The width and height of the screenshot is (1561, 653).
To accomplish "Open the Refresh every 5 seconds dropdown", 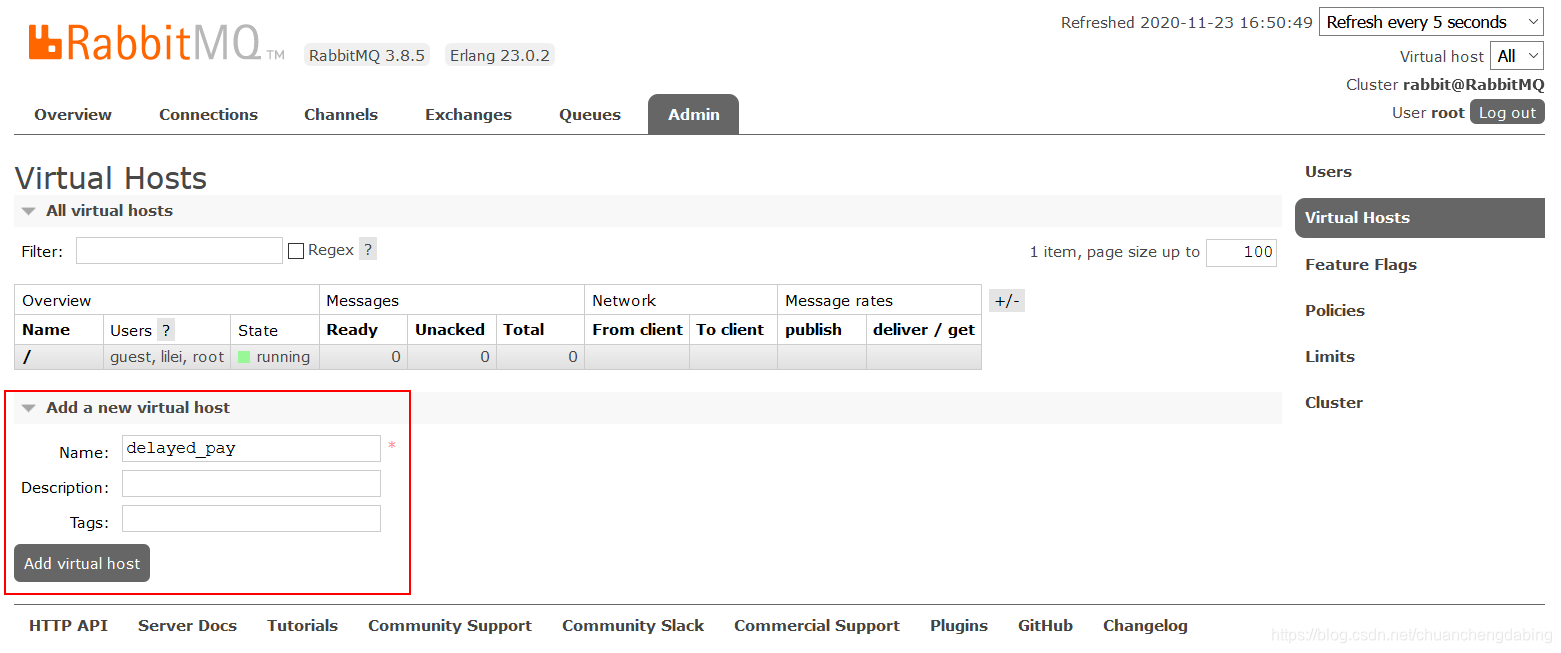I will [x=1432, y=22].
